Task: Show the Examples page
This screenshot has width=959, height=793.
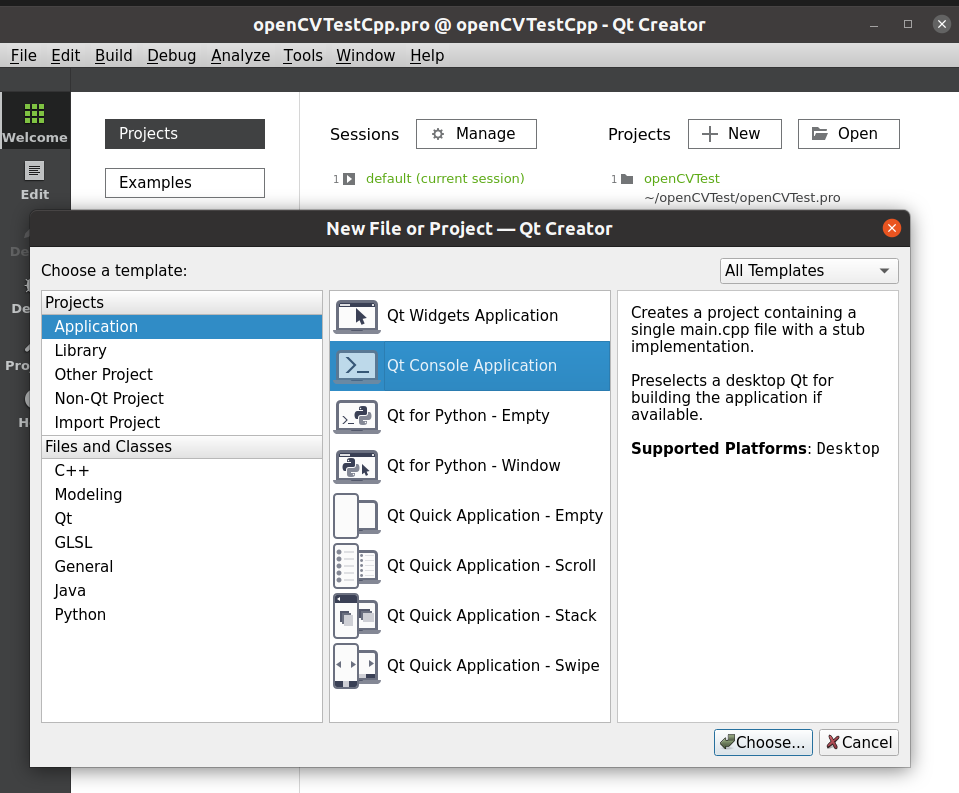Action: point(185,183)
